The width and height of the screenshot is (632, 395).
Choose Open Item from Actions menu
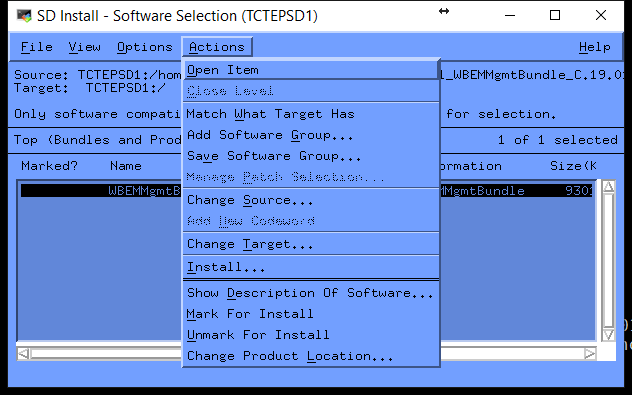(310, 70)
